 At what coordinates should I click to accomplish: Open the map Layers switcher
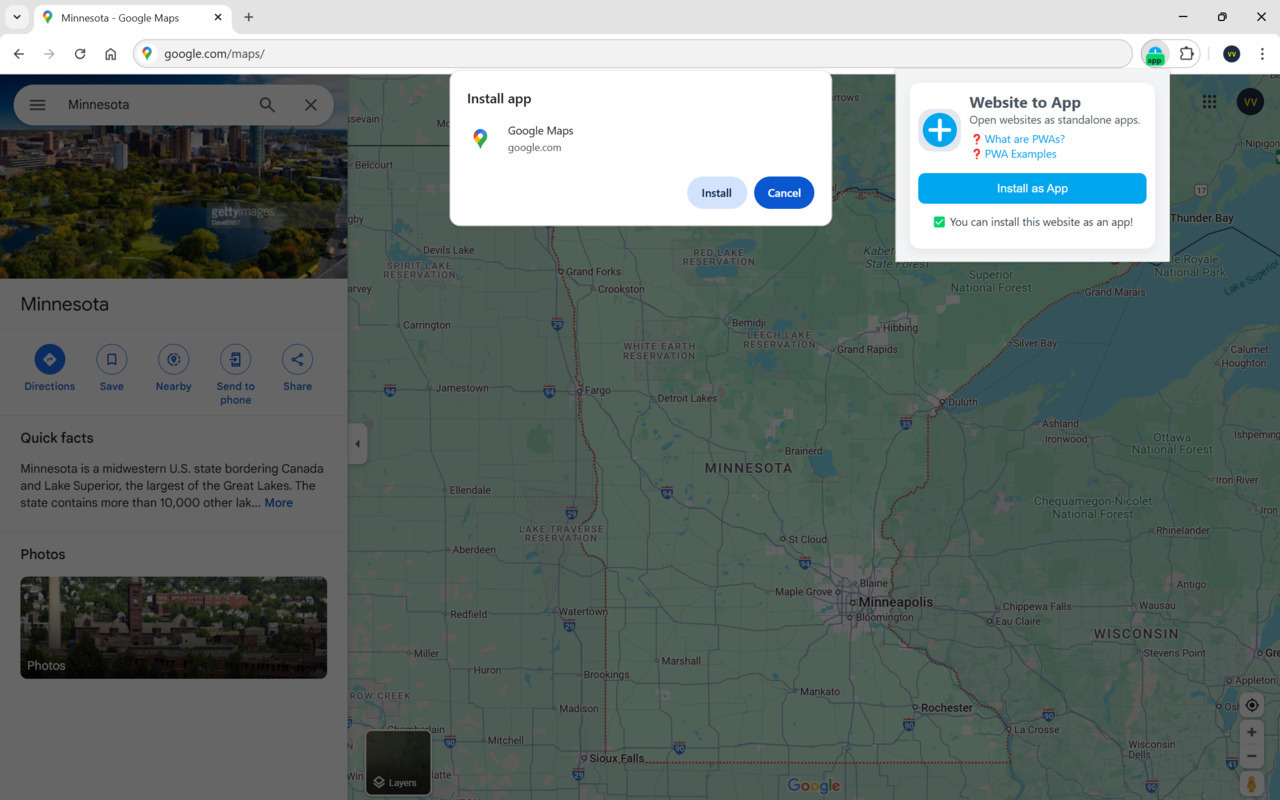[398, 762]
